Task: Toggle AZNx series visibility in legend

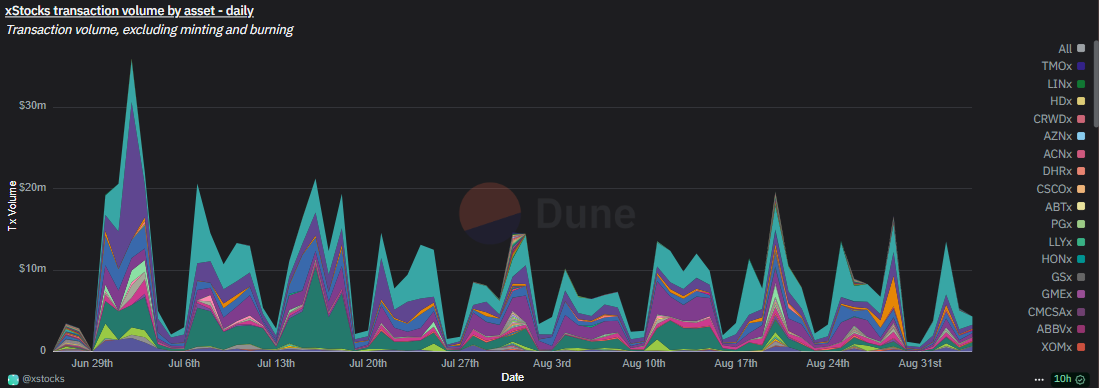Action: [x=1065, y=136]
